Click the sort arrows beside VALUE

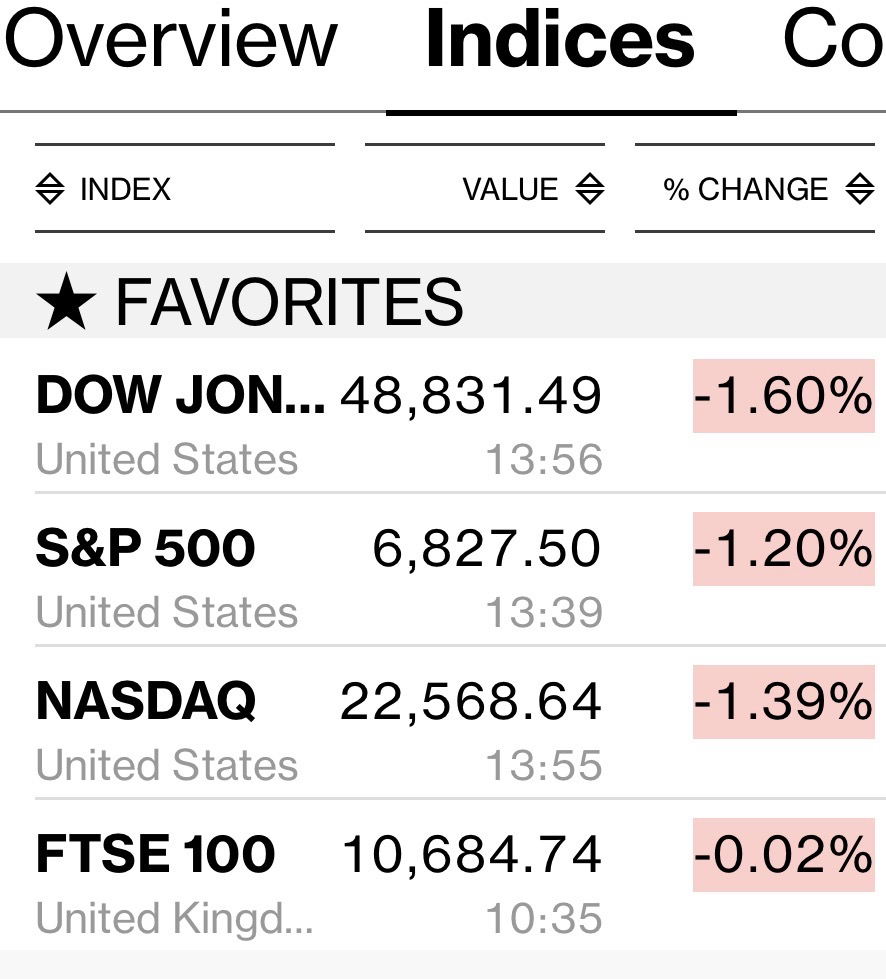point(590,189)
